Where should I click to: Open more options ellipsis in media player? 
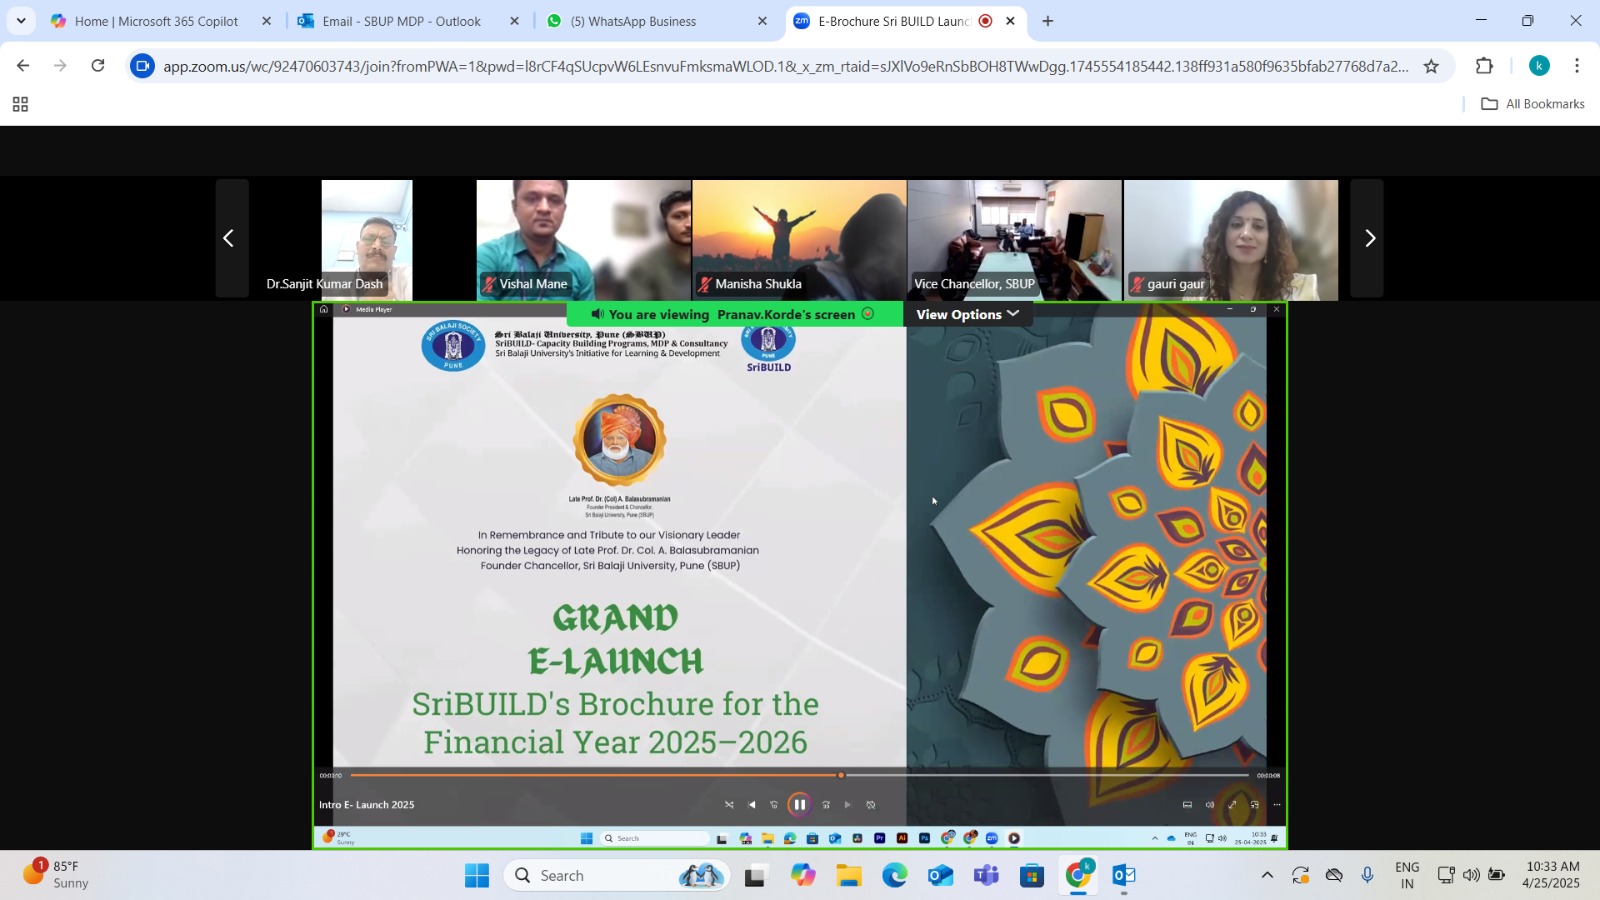1277,804
